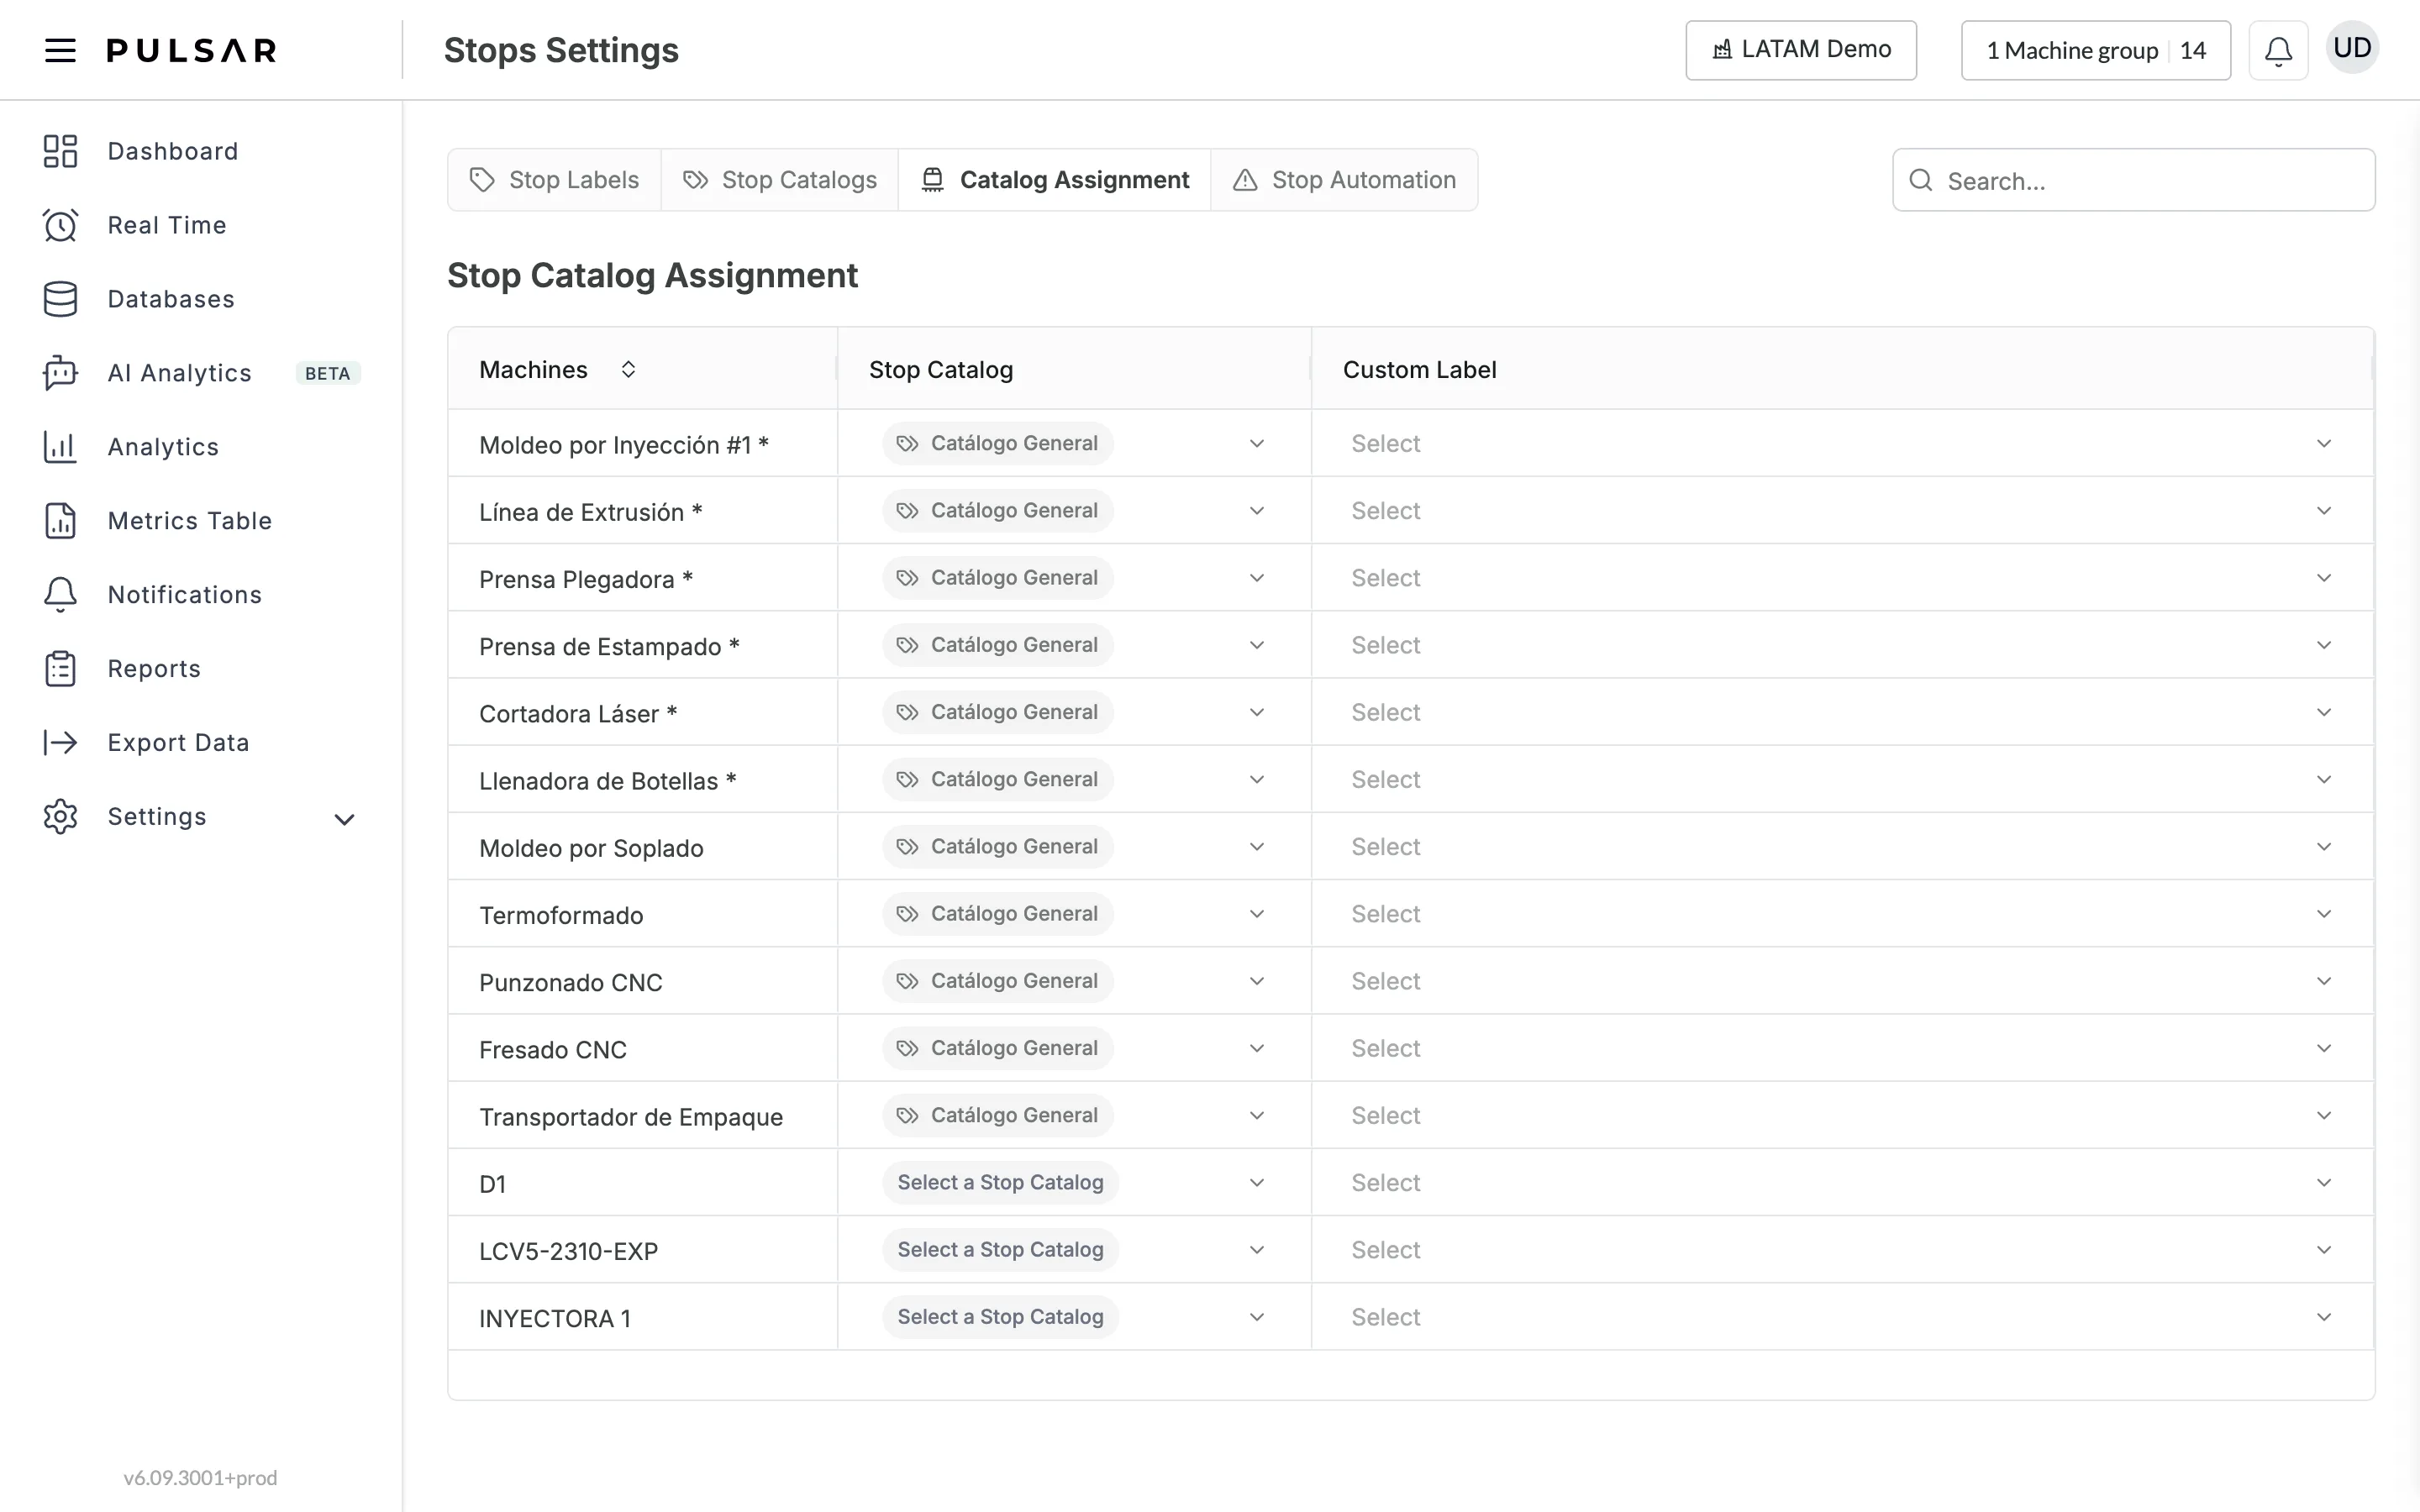Click the Real Time clock icon
This screenshot has height=1512, width=2420.
coord(60,225)
